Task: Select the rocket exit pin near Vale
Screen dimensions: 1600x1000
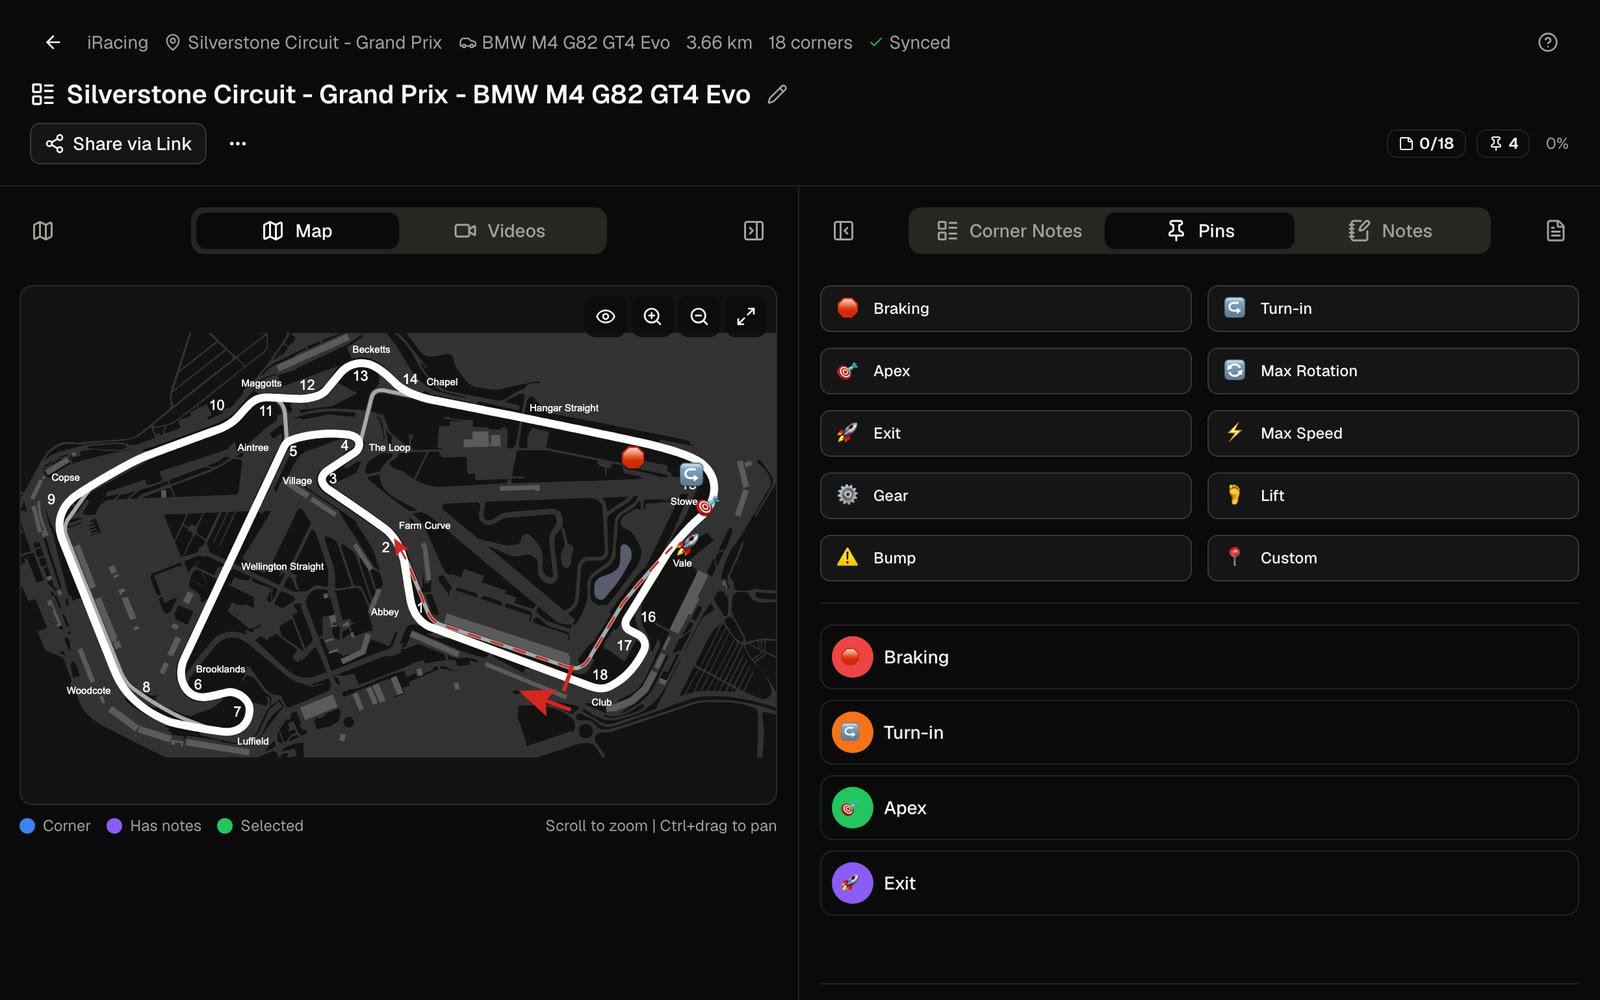Action: coord(687,544)
